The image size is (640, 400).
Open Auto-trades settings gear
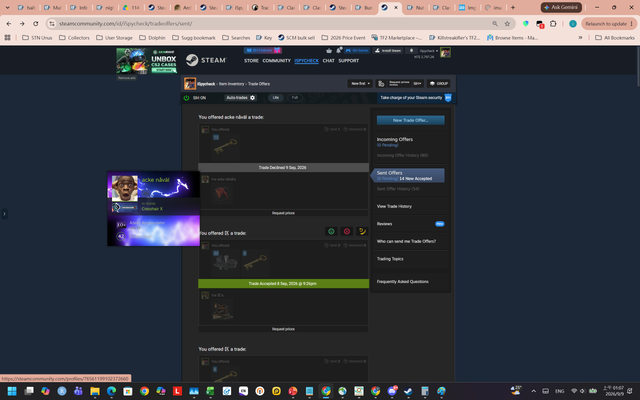click(253, 98)
